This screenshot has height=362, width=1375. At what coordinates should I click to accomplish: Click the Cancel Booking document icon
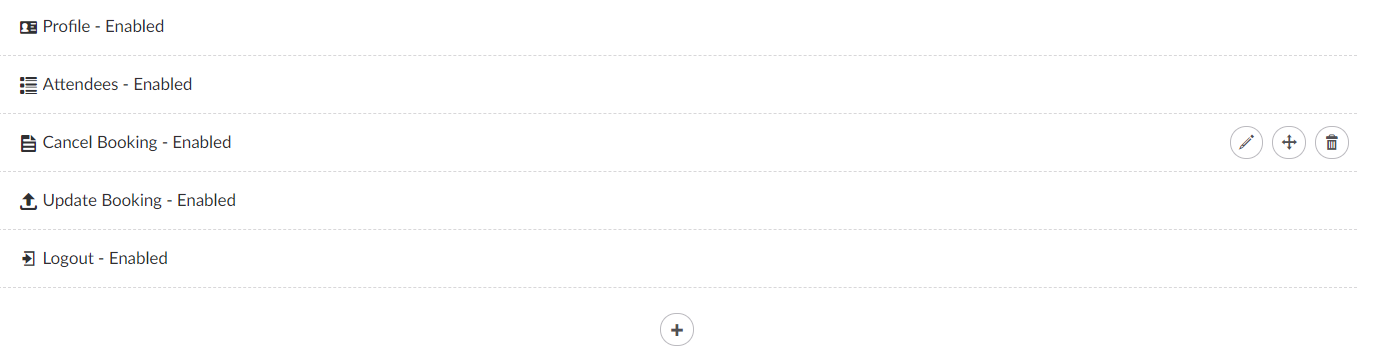pos(28,143)
